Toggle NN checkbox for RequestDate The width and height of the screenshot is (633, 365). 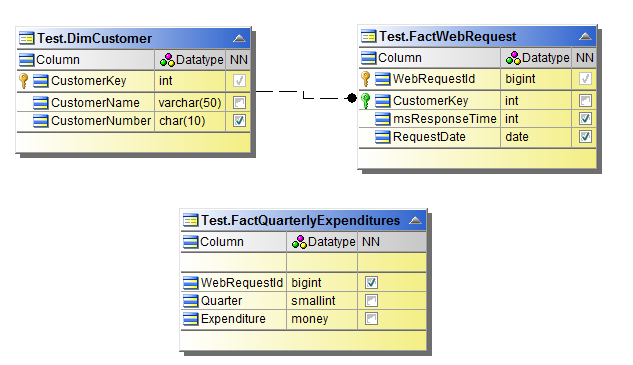(585, 137)
